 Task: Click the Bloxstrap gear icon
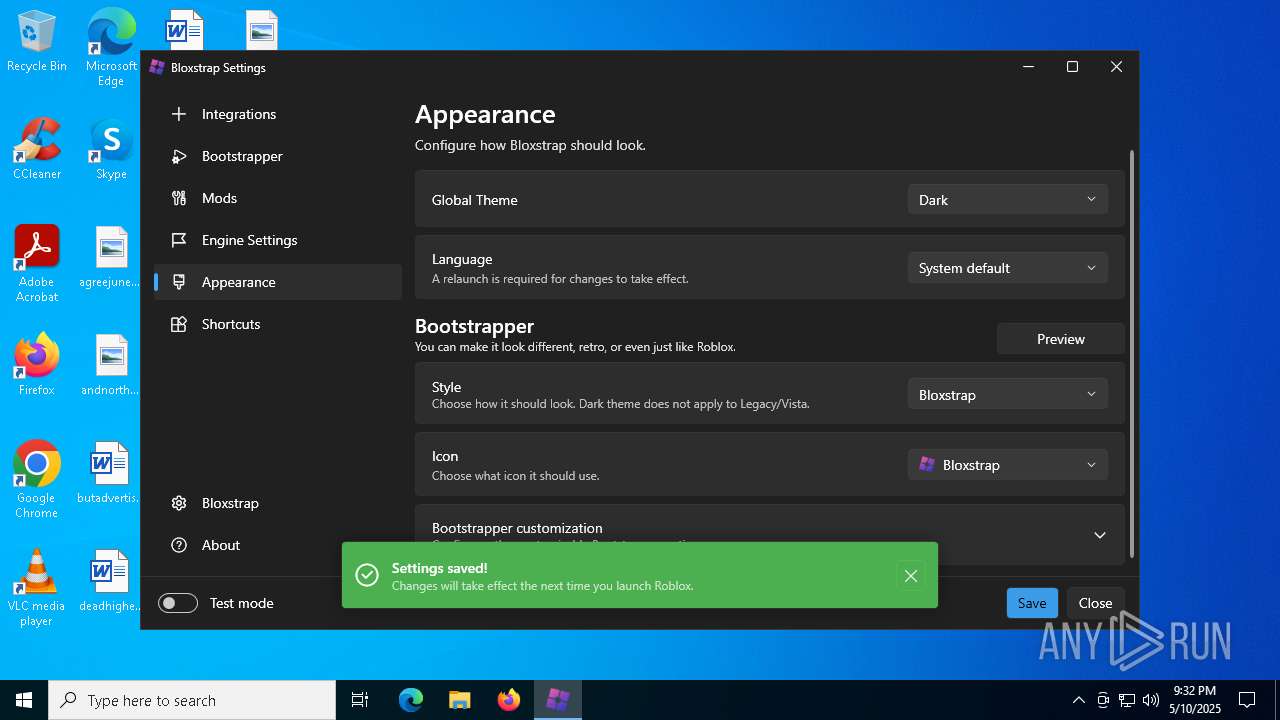point(179,503)
